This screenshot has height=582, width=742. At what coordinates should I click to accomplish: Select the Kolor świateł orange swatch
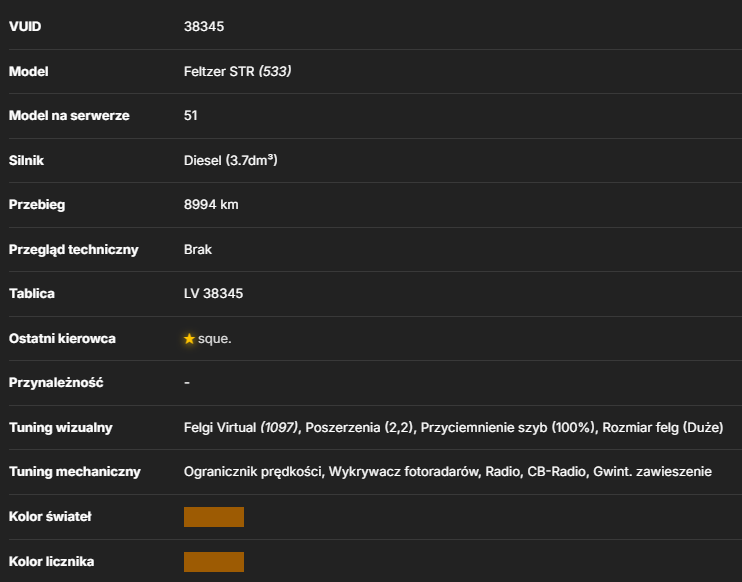(x=214, y=517)
